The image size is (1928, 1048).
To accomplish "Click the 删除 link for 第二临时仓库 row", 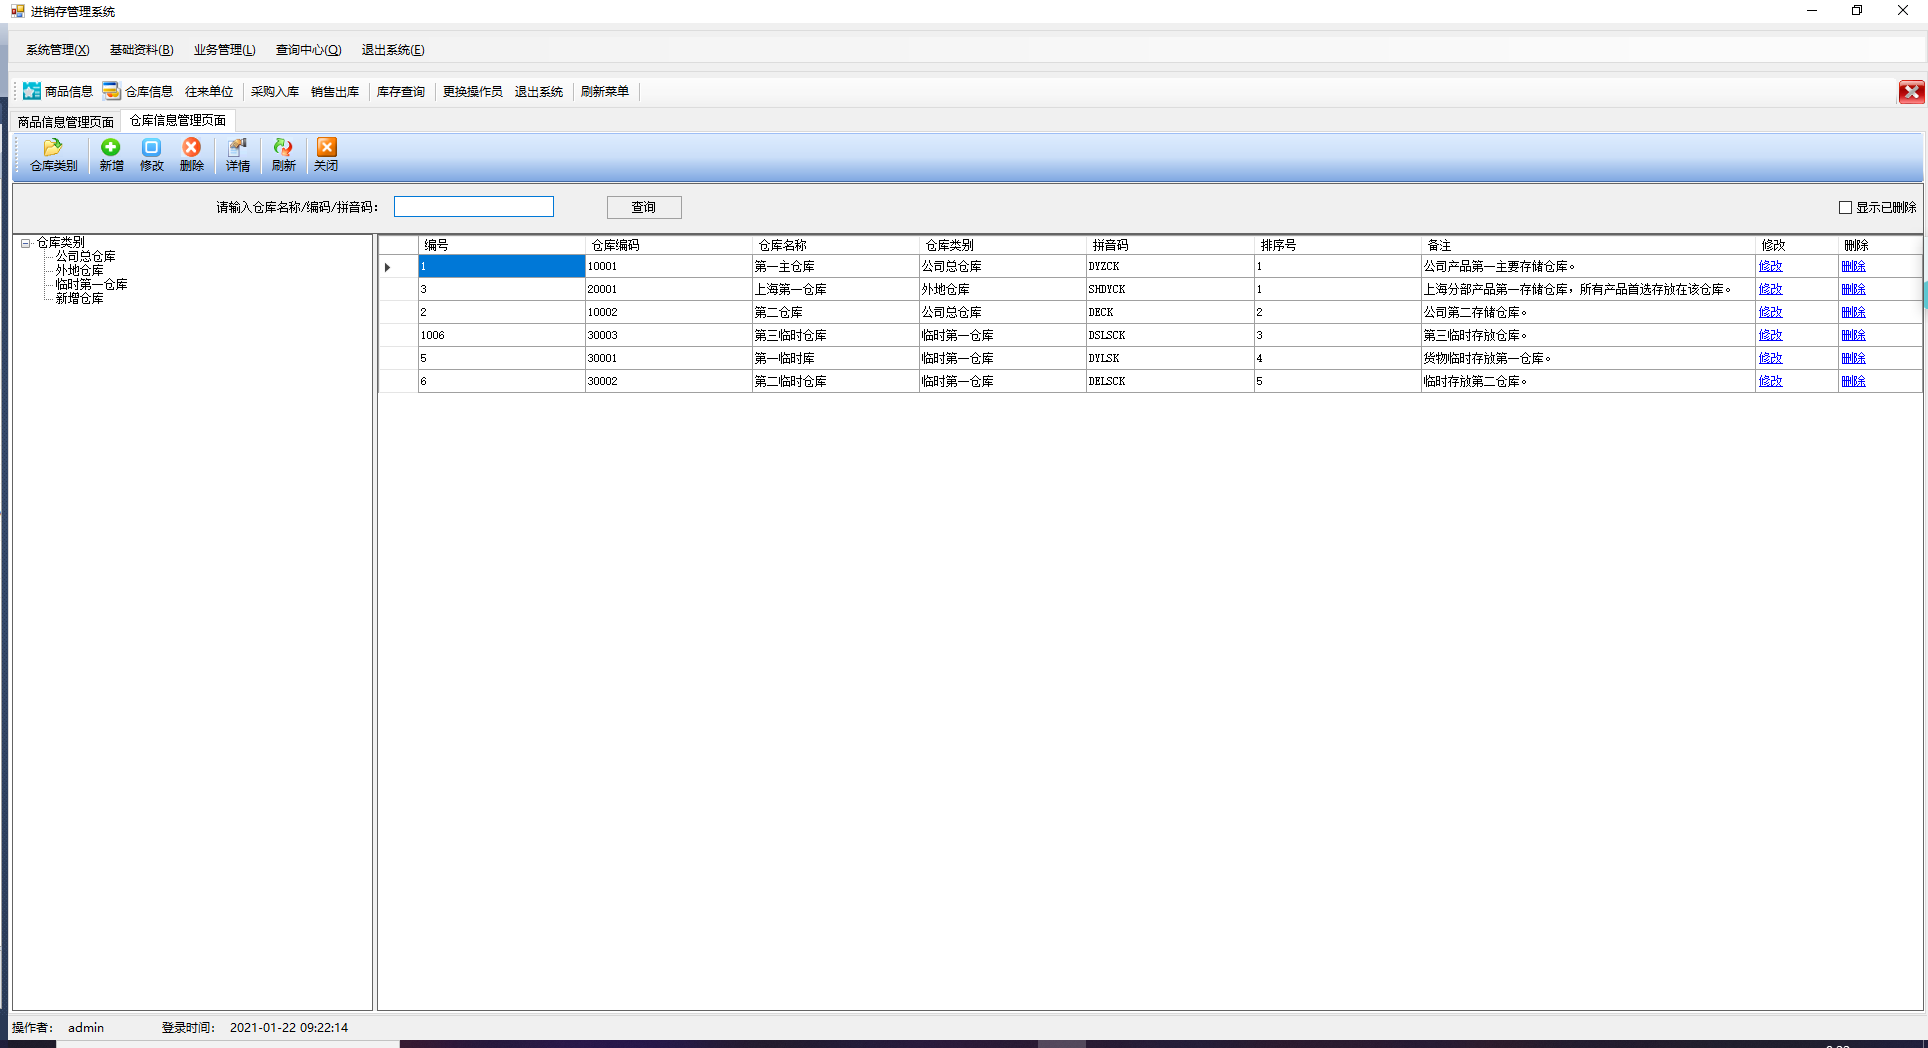I will click(1853, 381).
